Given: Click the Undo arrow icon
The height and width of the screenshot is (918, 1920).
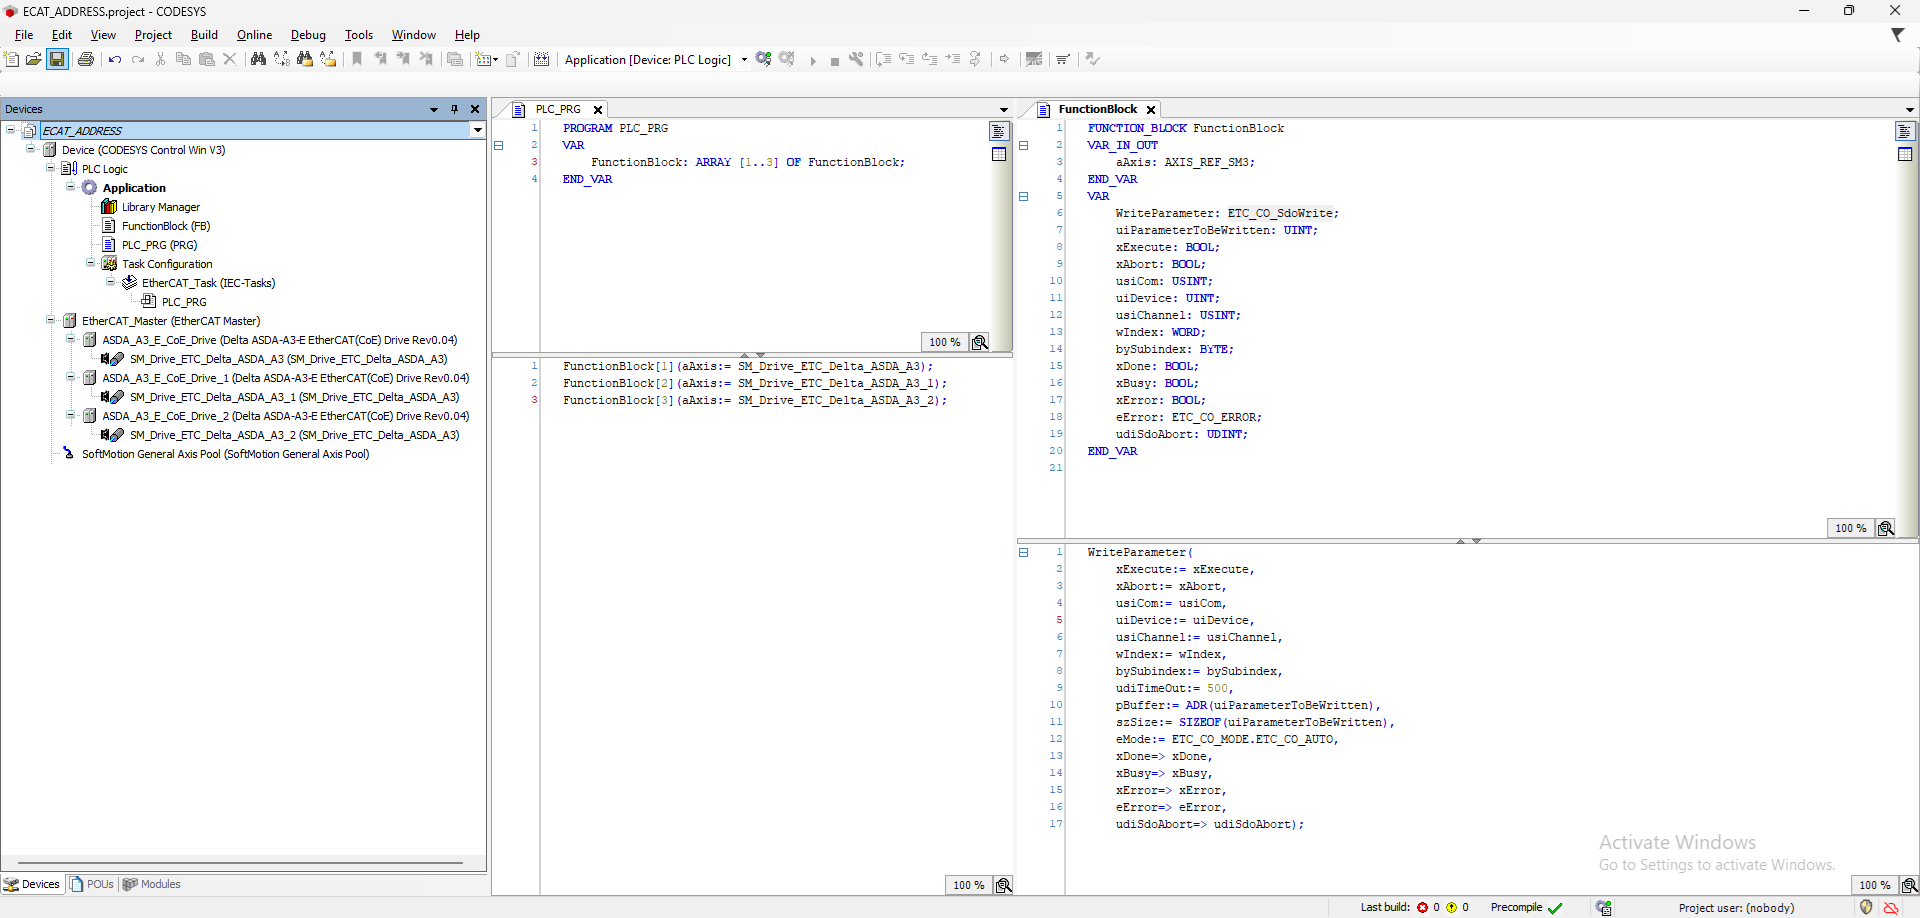Looking at the screenshot, I should click(x=115, y=60).
